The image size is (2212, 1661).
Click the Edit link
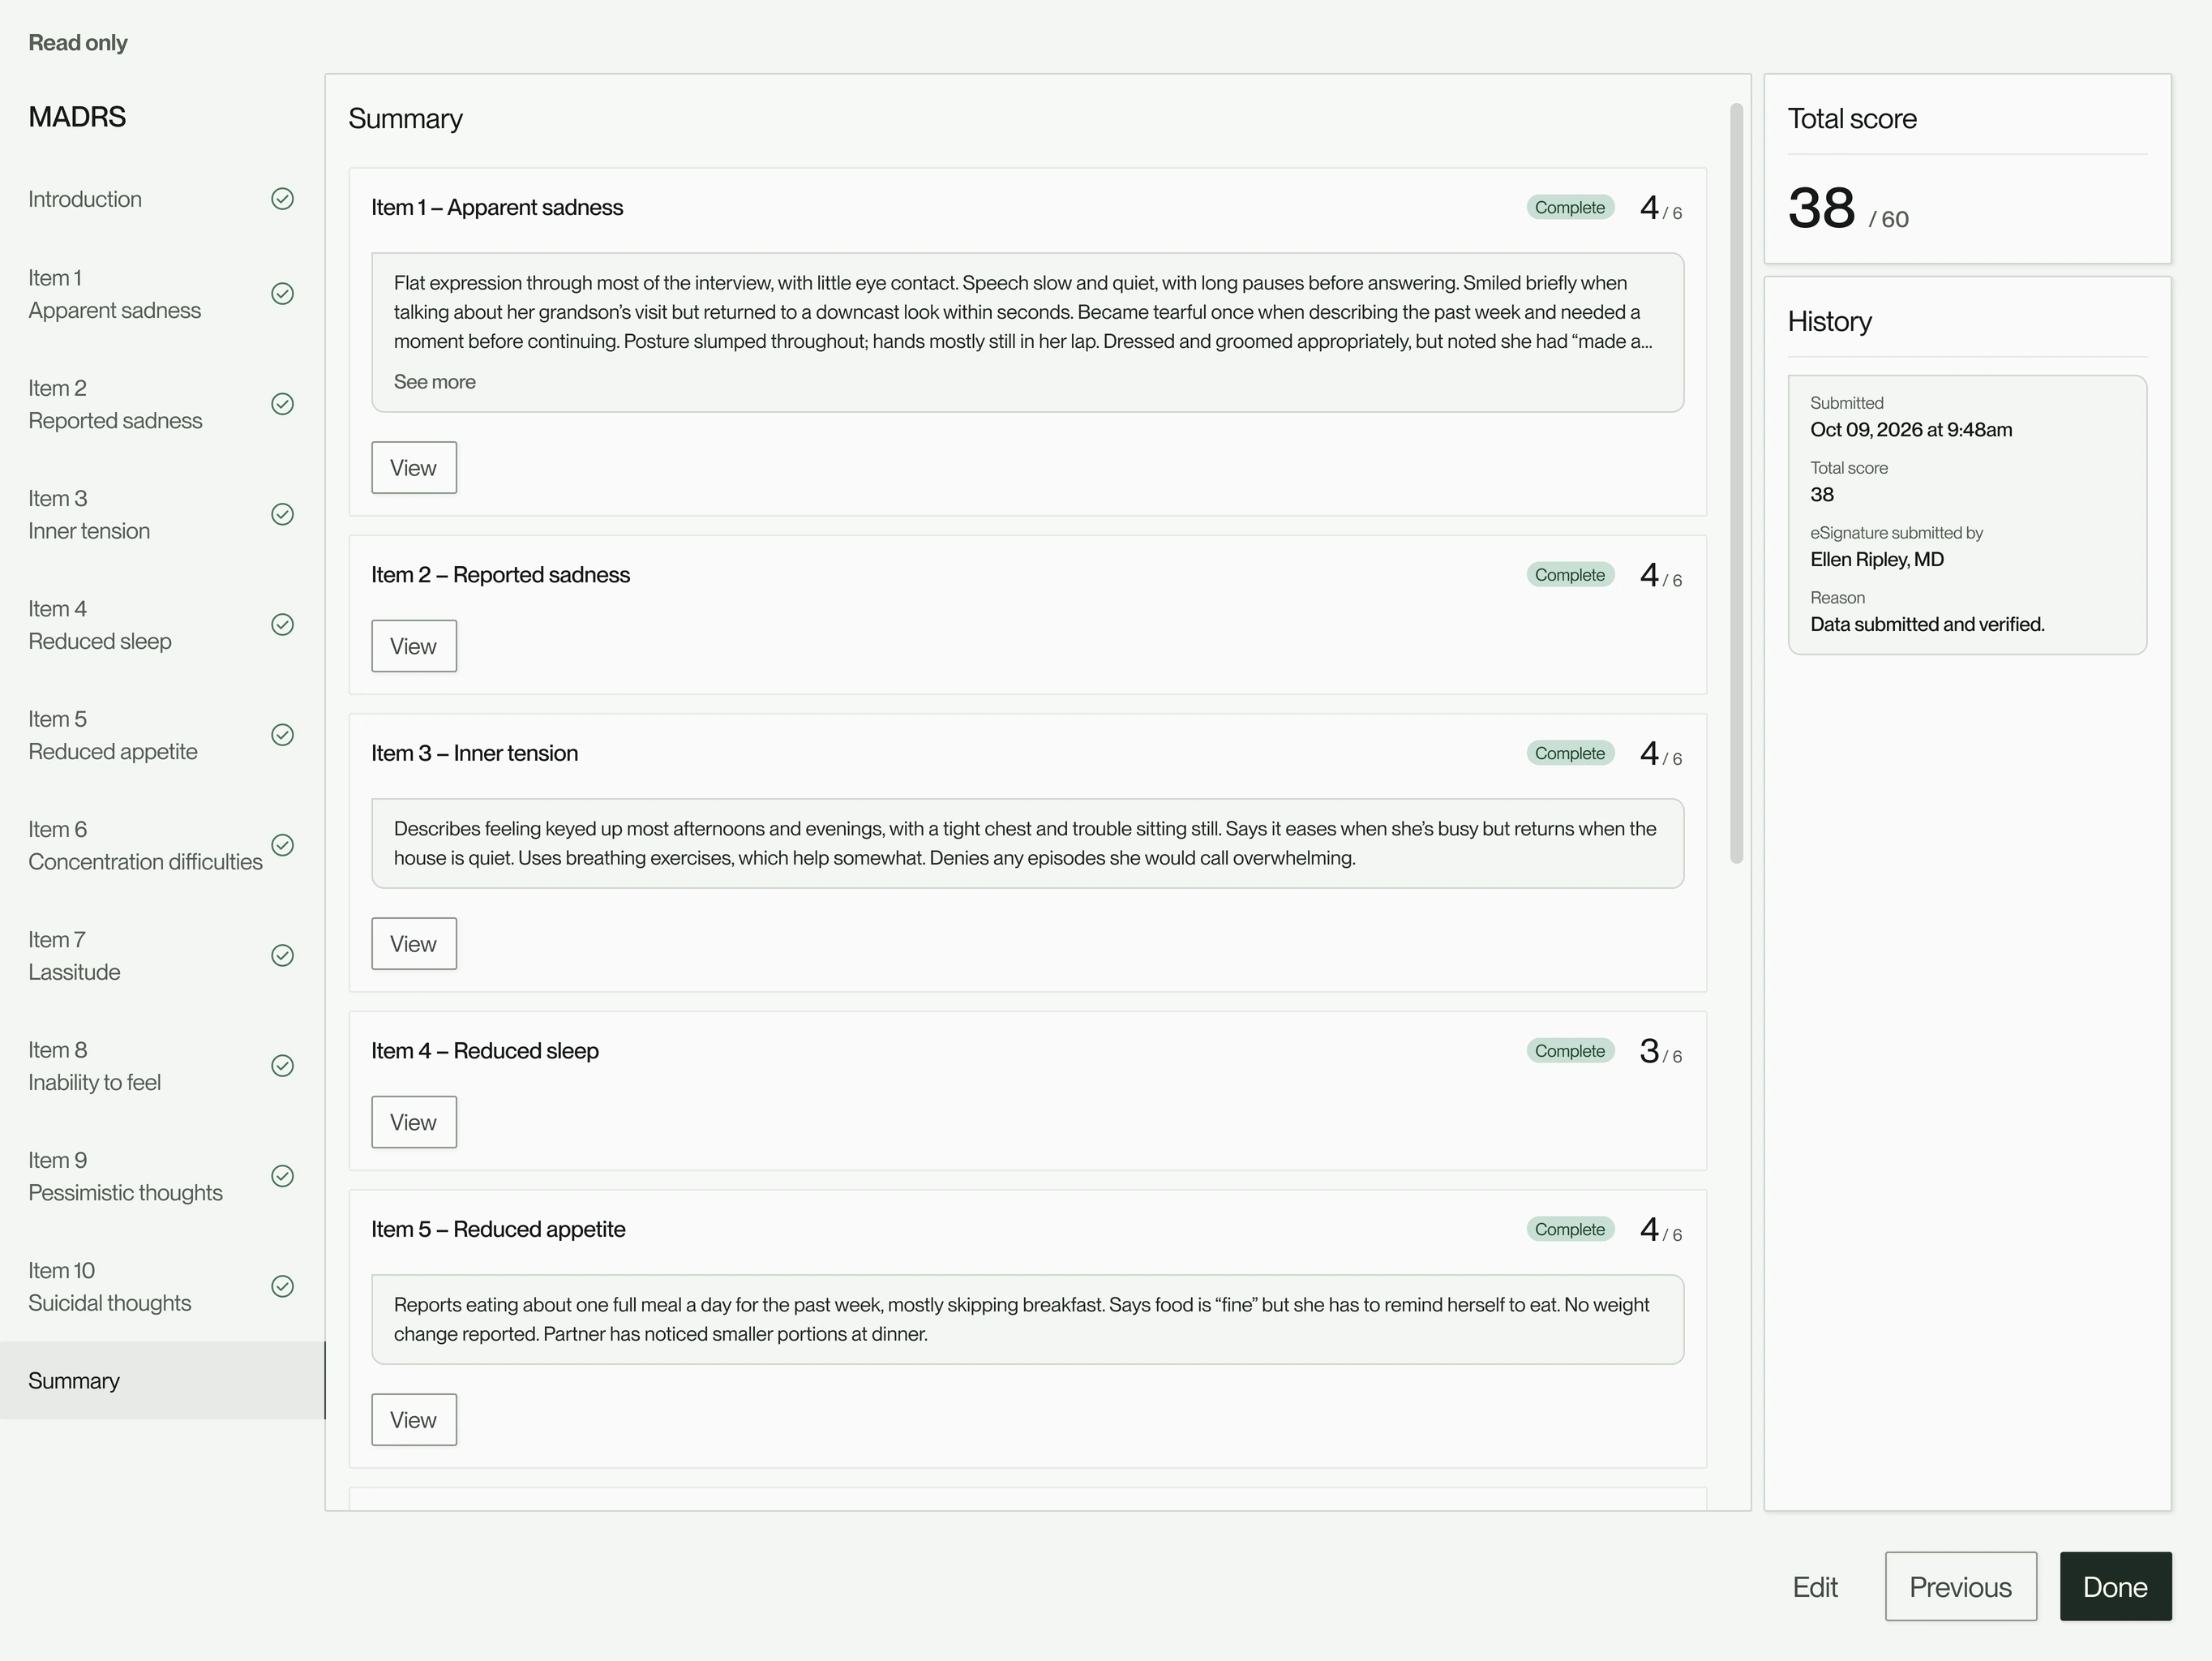[1815, 1587]
